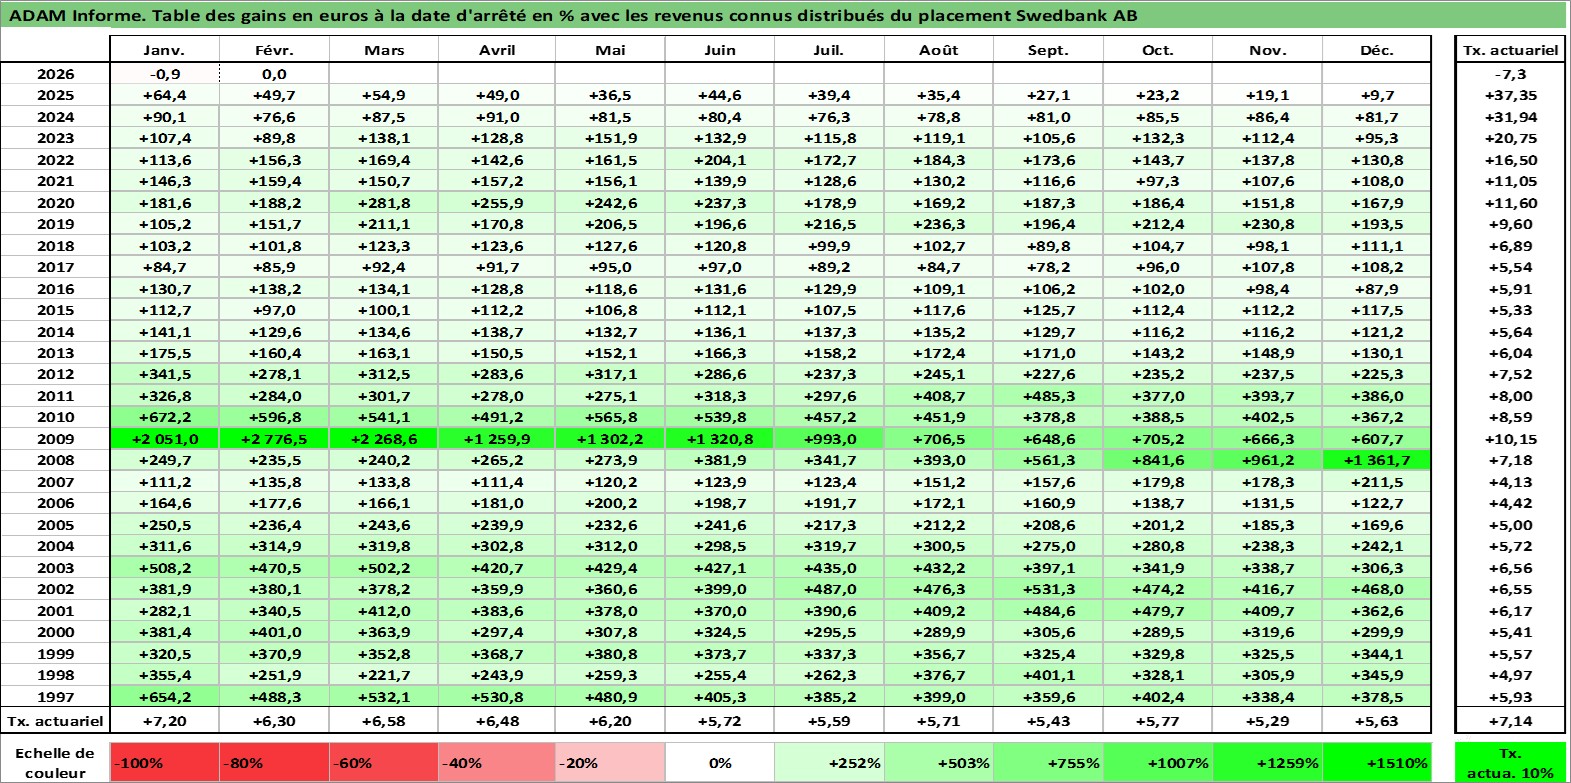Viewport: 1571px width, 783px height.
Task: Click the 1997 row label
Action: (55, 697)
